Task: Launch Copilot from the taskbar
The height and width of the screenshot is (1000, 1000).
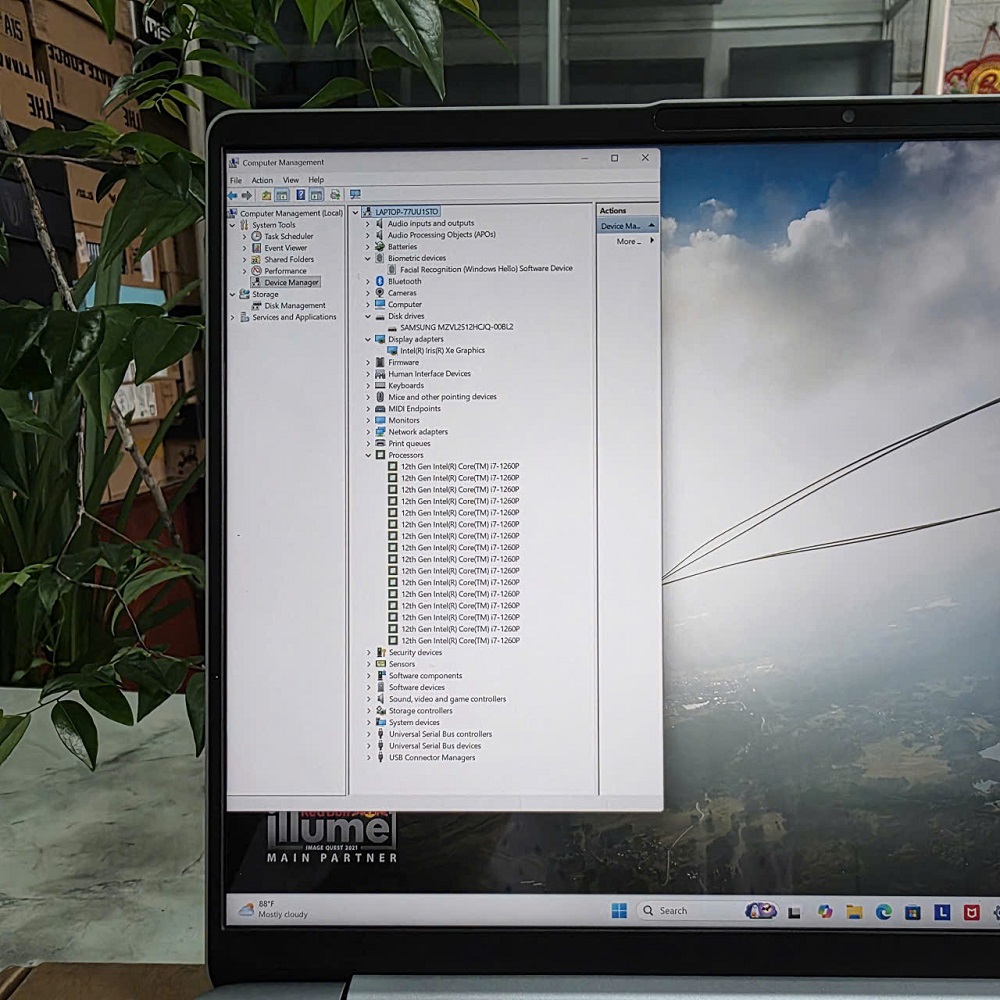Action: [x=825, y=912]
